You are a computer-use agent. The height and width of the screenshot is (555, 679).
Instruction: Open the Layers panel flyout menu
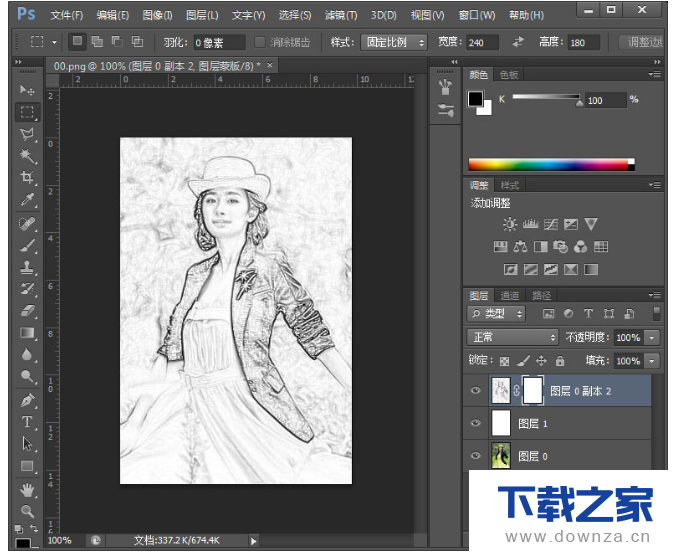pos(655,295)
